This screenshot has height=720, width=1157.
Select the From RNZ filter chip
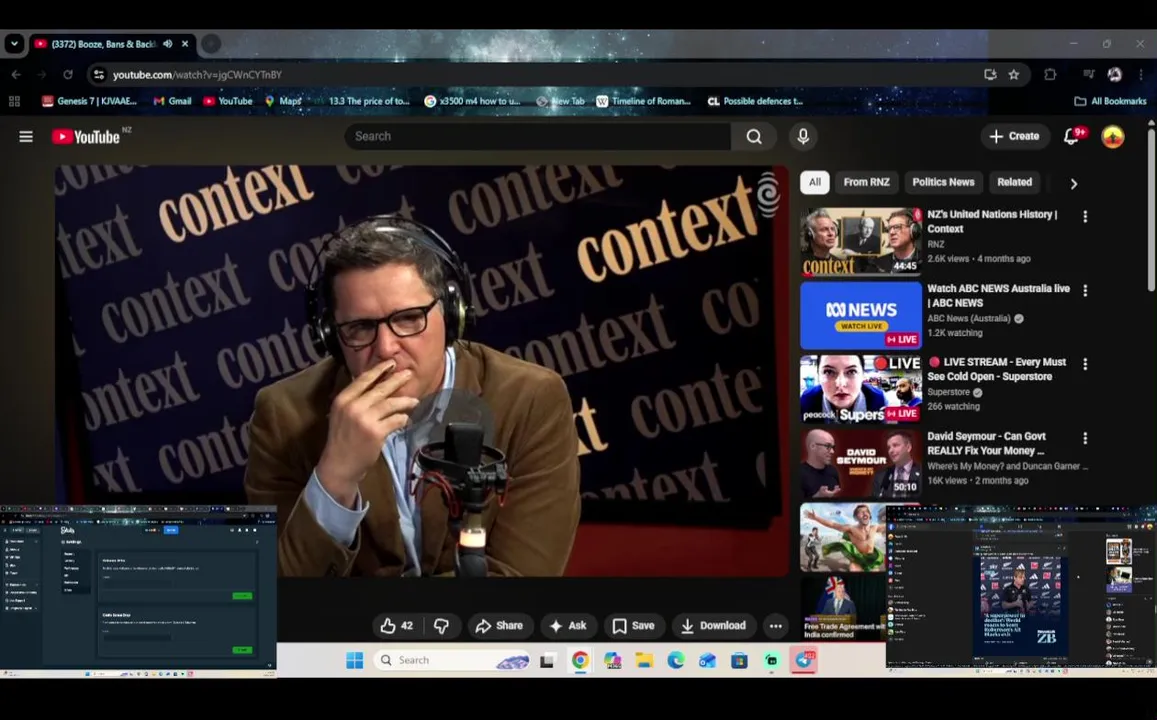pos(866,182)
